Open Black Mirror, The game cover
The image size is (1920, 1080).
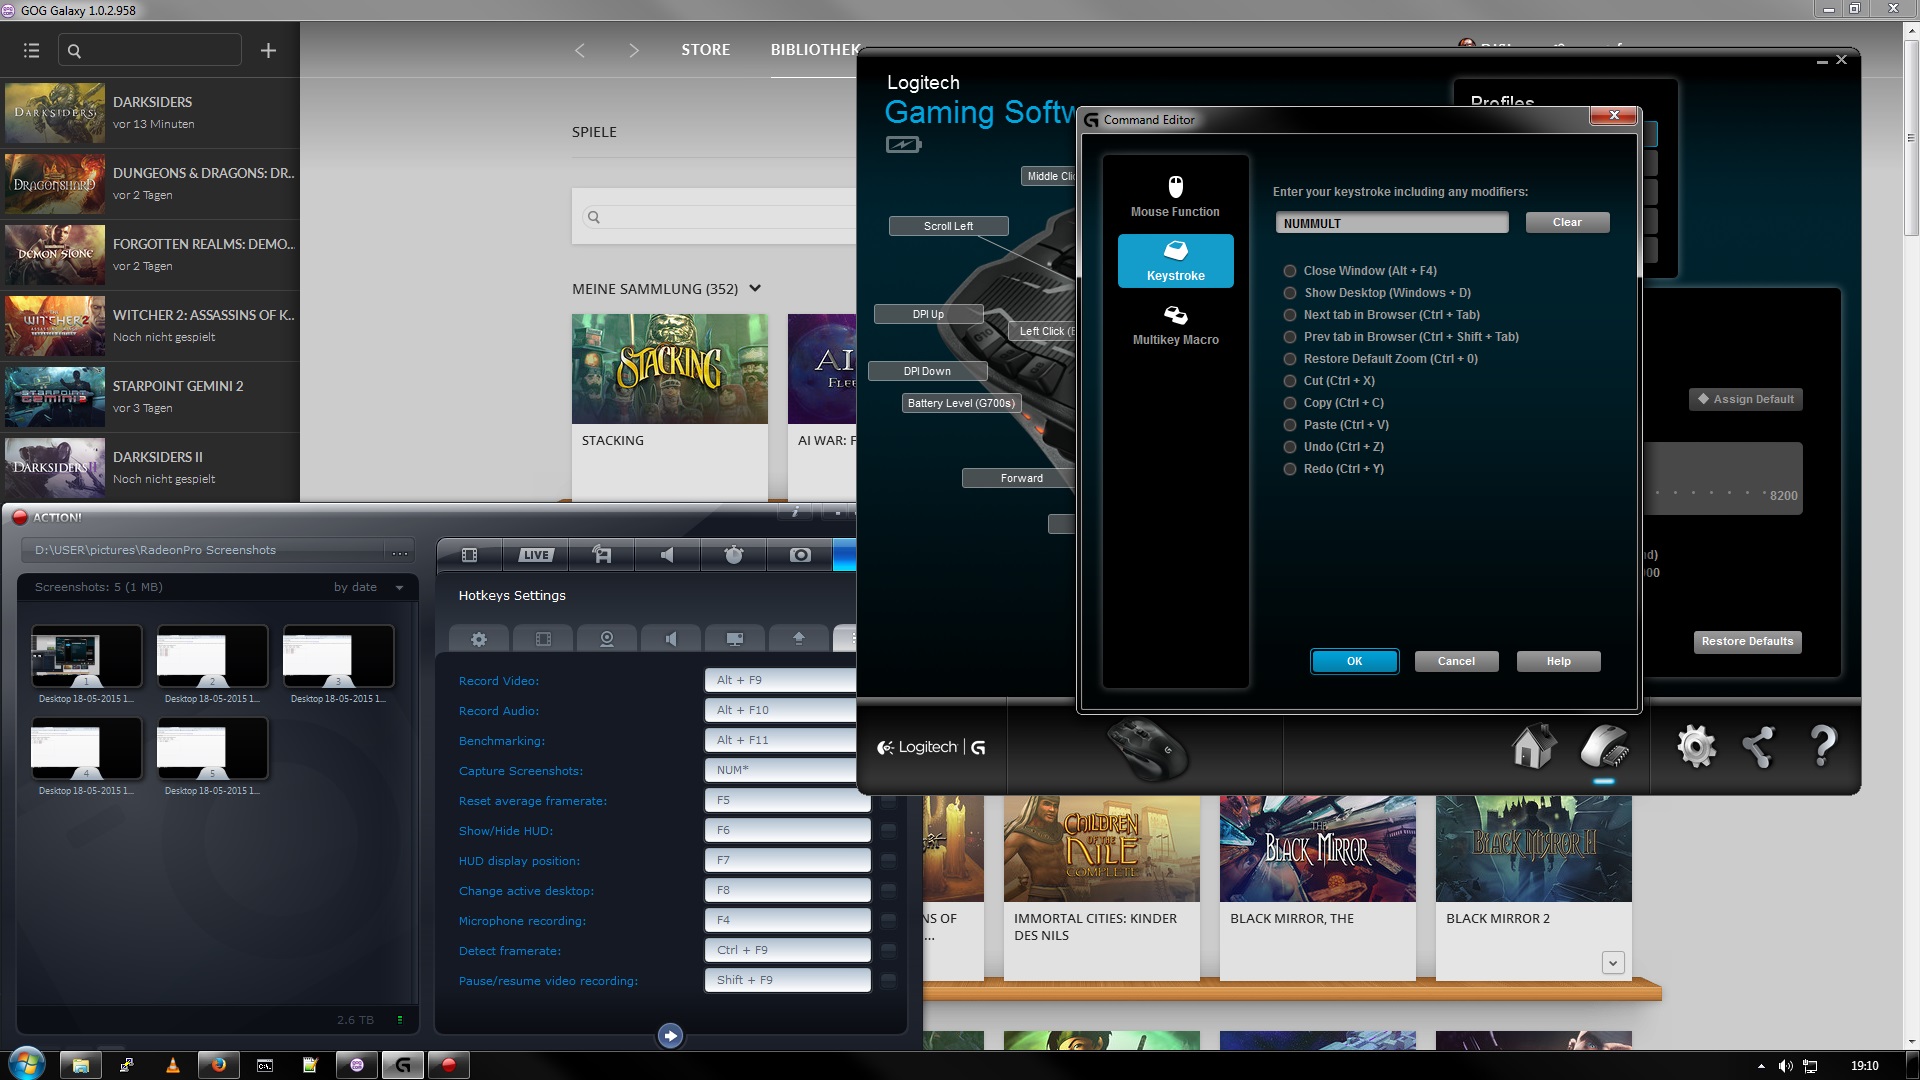pos(1317,849)
